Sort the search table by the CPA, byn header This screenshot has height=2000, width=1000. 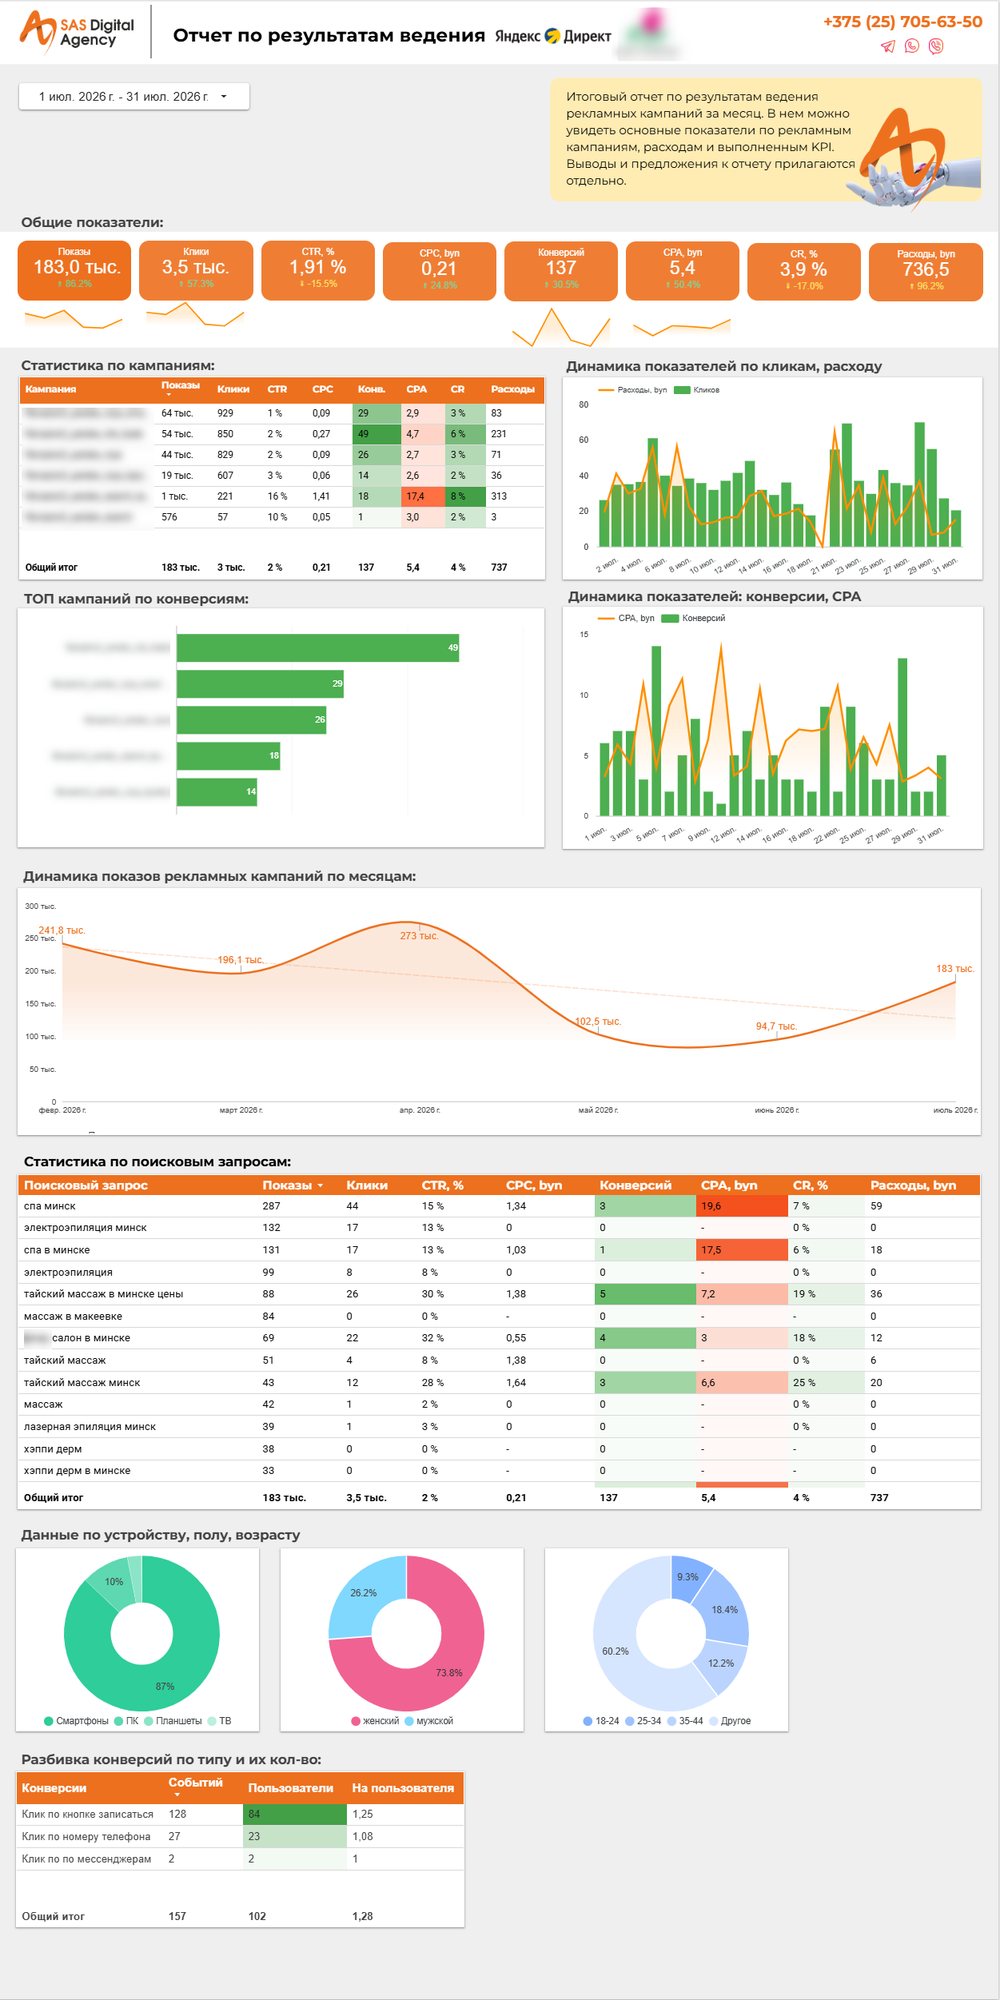pyautogui.click(x=729, y=1185)
